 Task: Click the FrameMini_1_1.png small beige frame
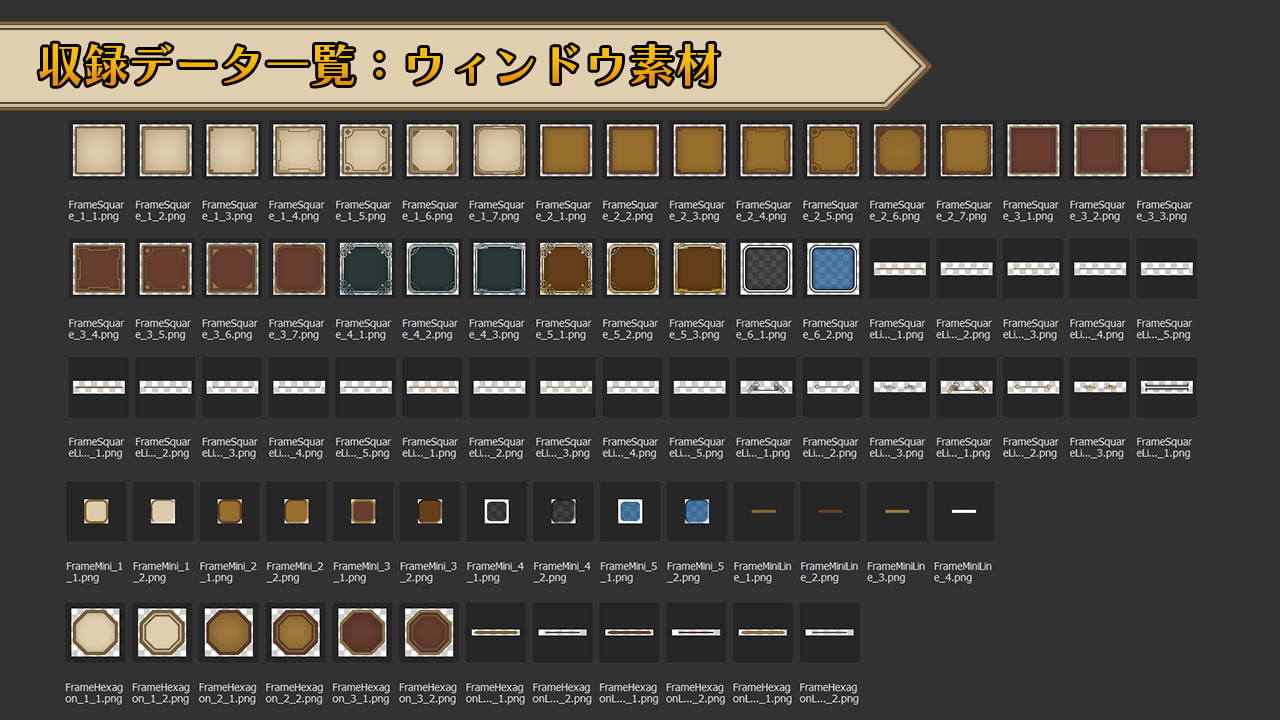pyautogui.click(x=96, y=511)
